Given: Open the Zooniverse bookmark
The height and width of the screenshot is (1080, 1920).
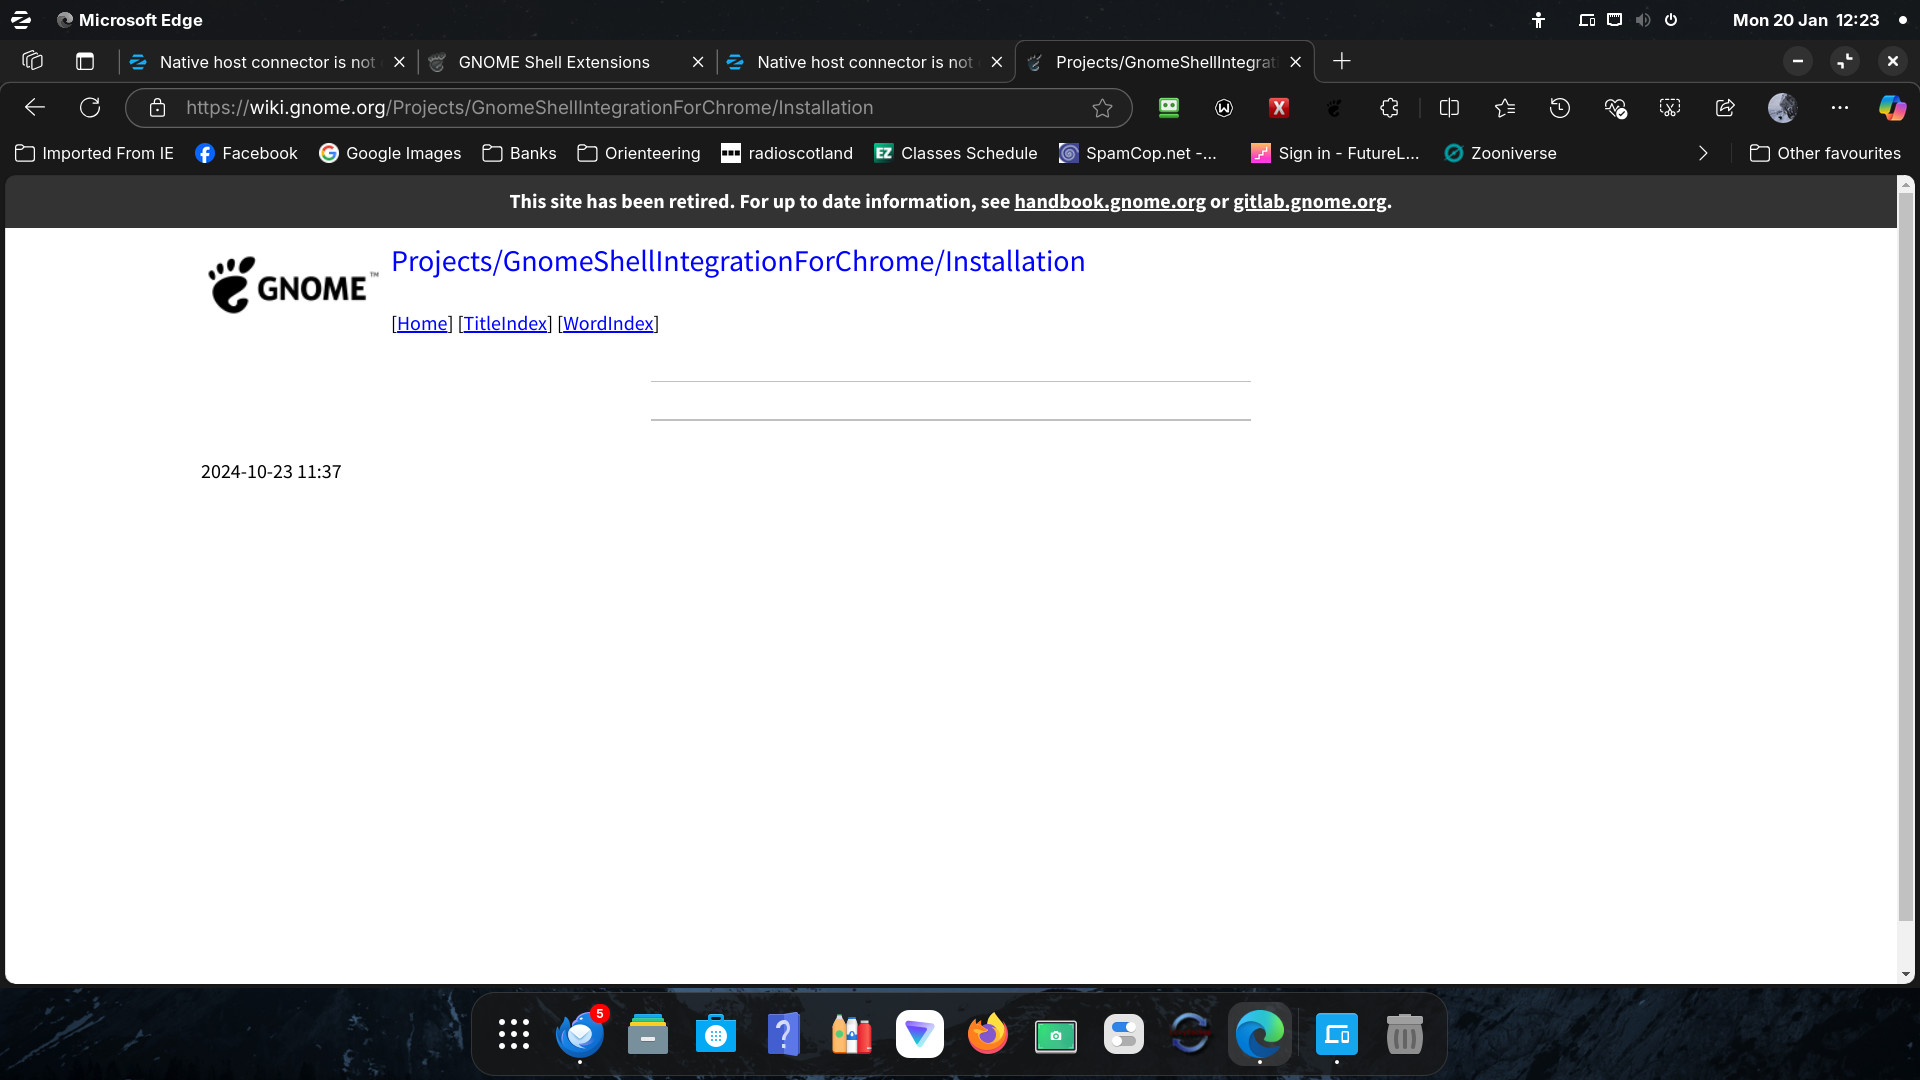Looking at the screenshot, I should click(1500, 153).
